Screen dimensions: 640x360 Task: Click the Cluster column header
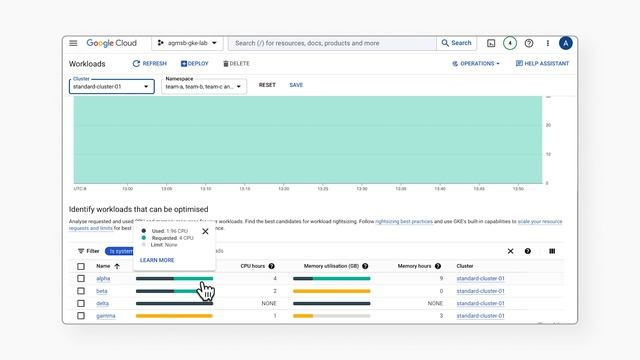pyautogui.click(x=464, y=266)
